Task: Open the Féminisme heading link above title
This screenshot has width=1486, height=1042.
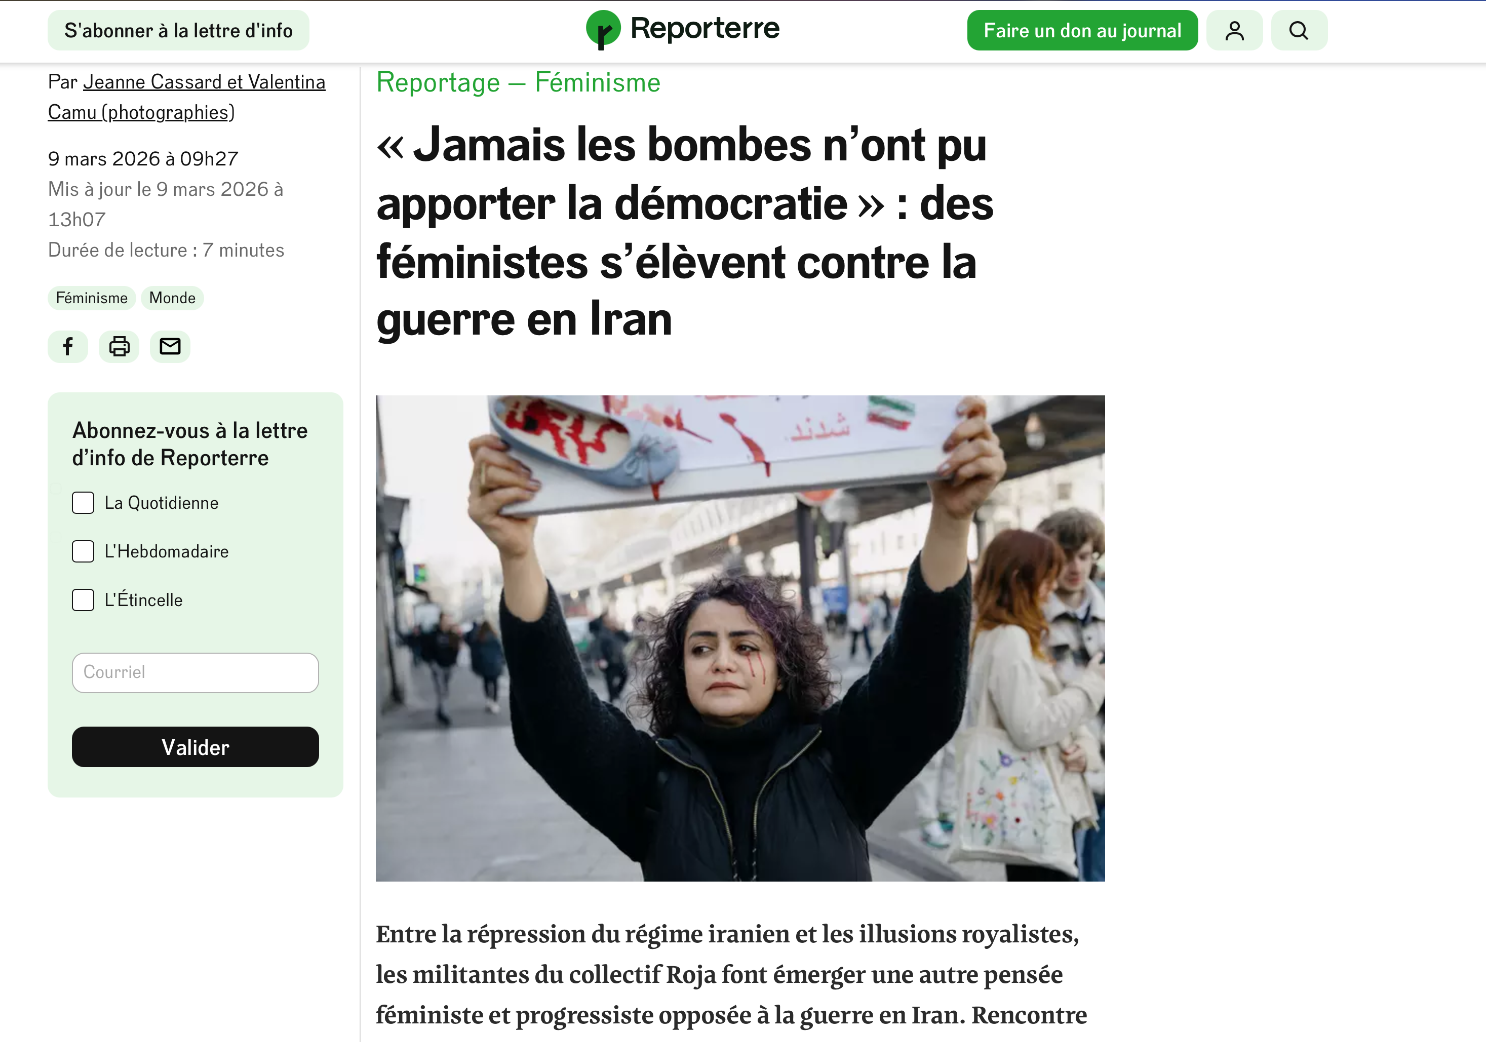Action: (x=598, y=83)
